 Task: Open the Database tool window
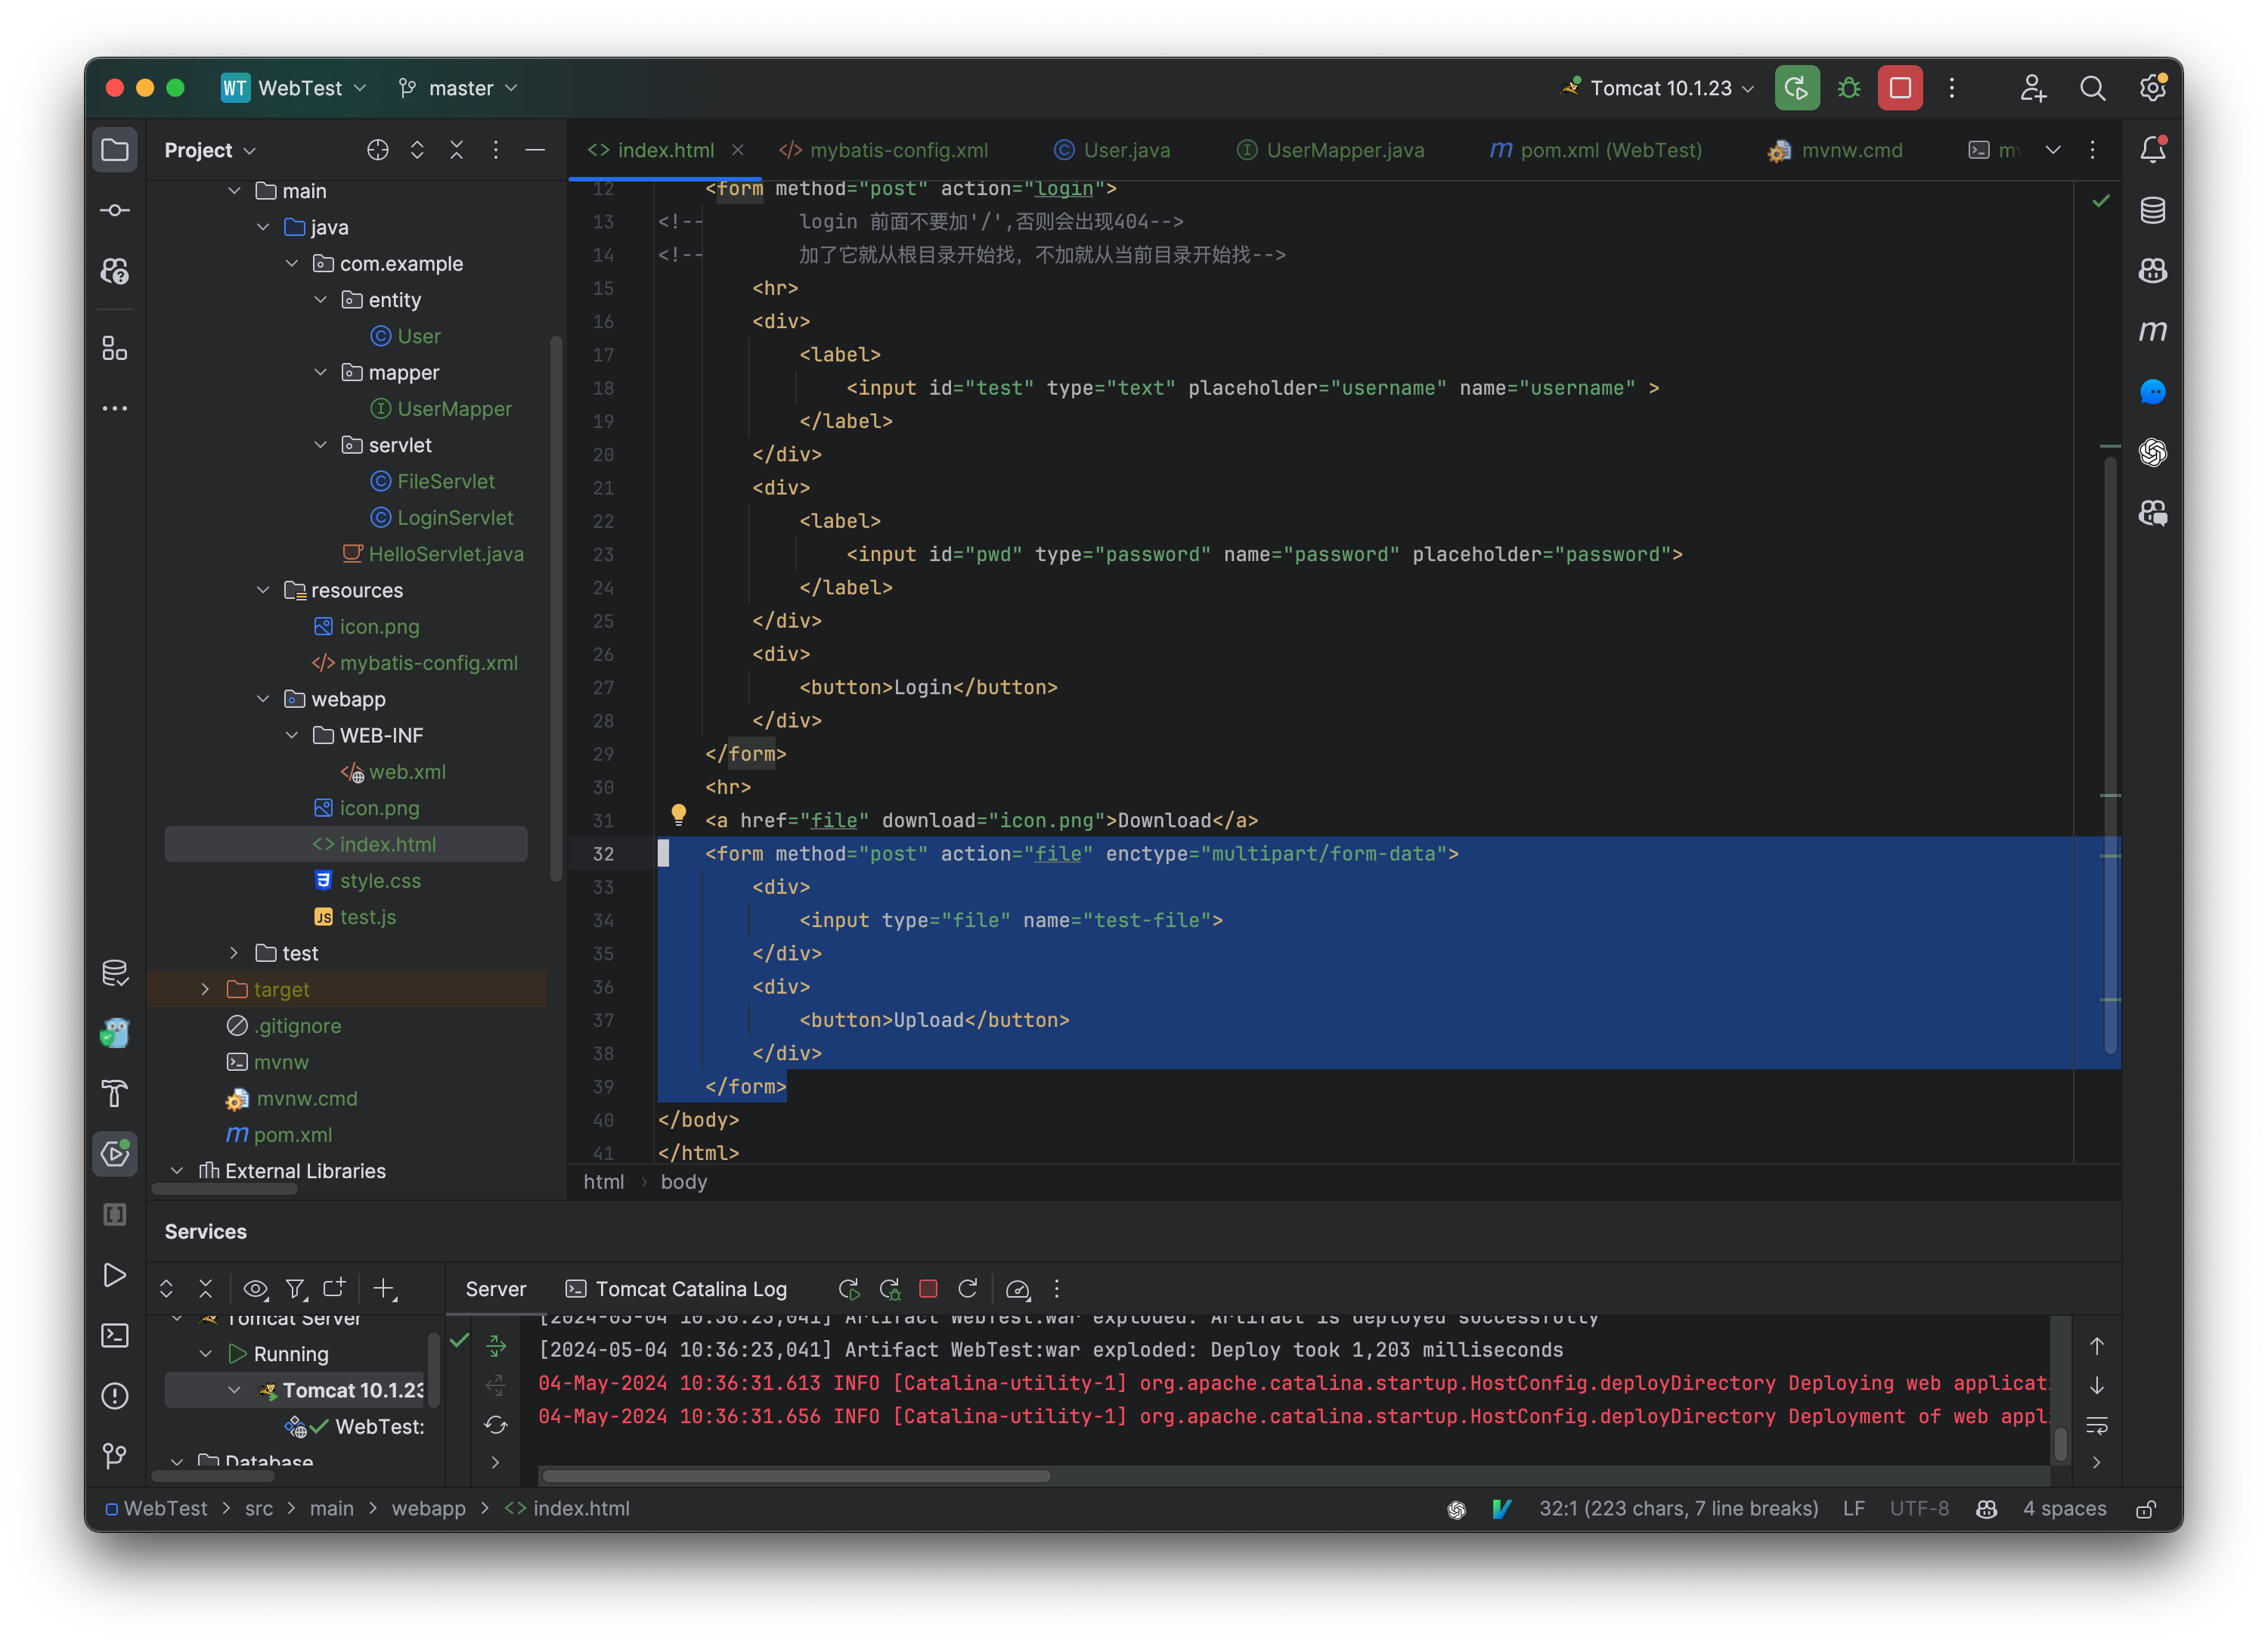(x=2153, y=210)
